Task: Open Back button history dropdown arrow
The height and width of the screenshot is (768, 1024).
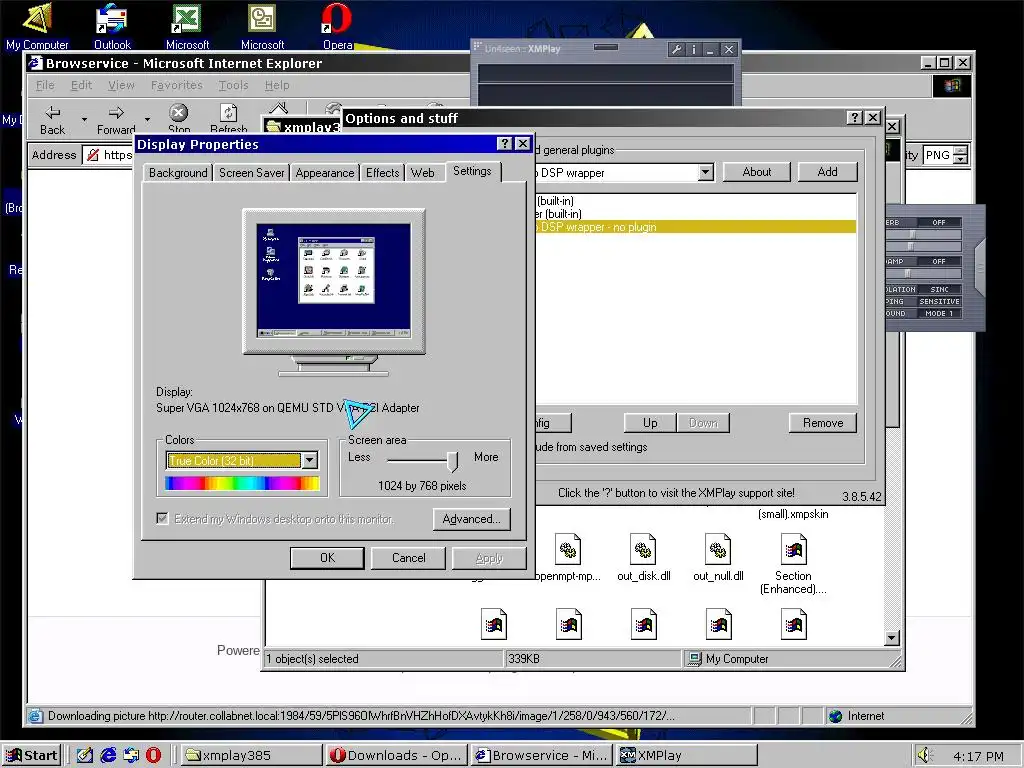Action: tap(84, 120)
